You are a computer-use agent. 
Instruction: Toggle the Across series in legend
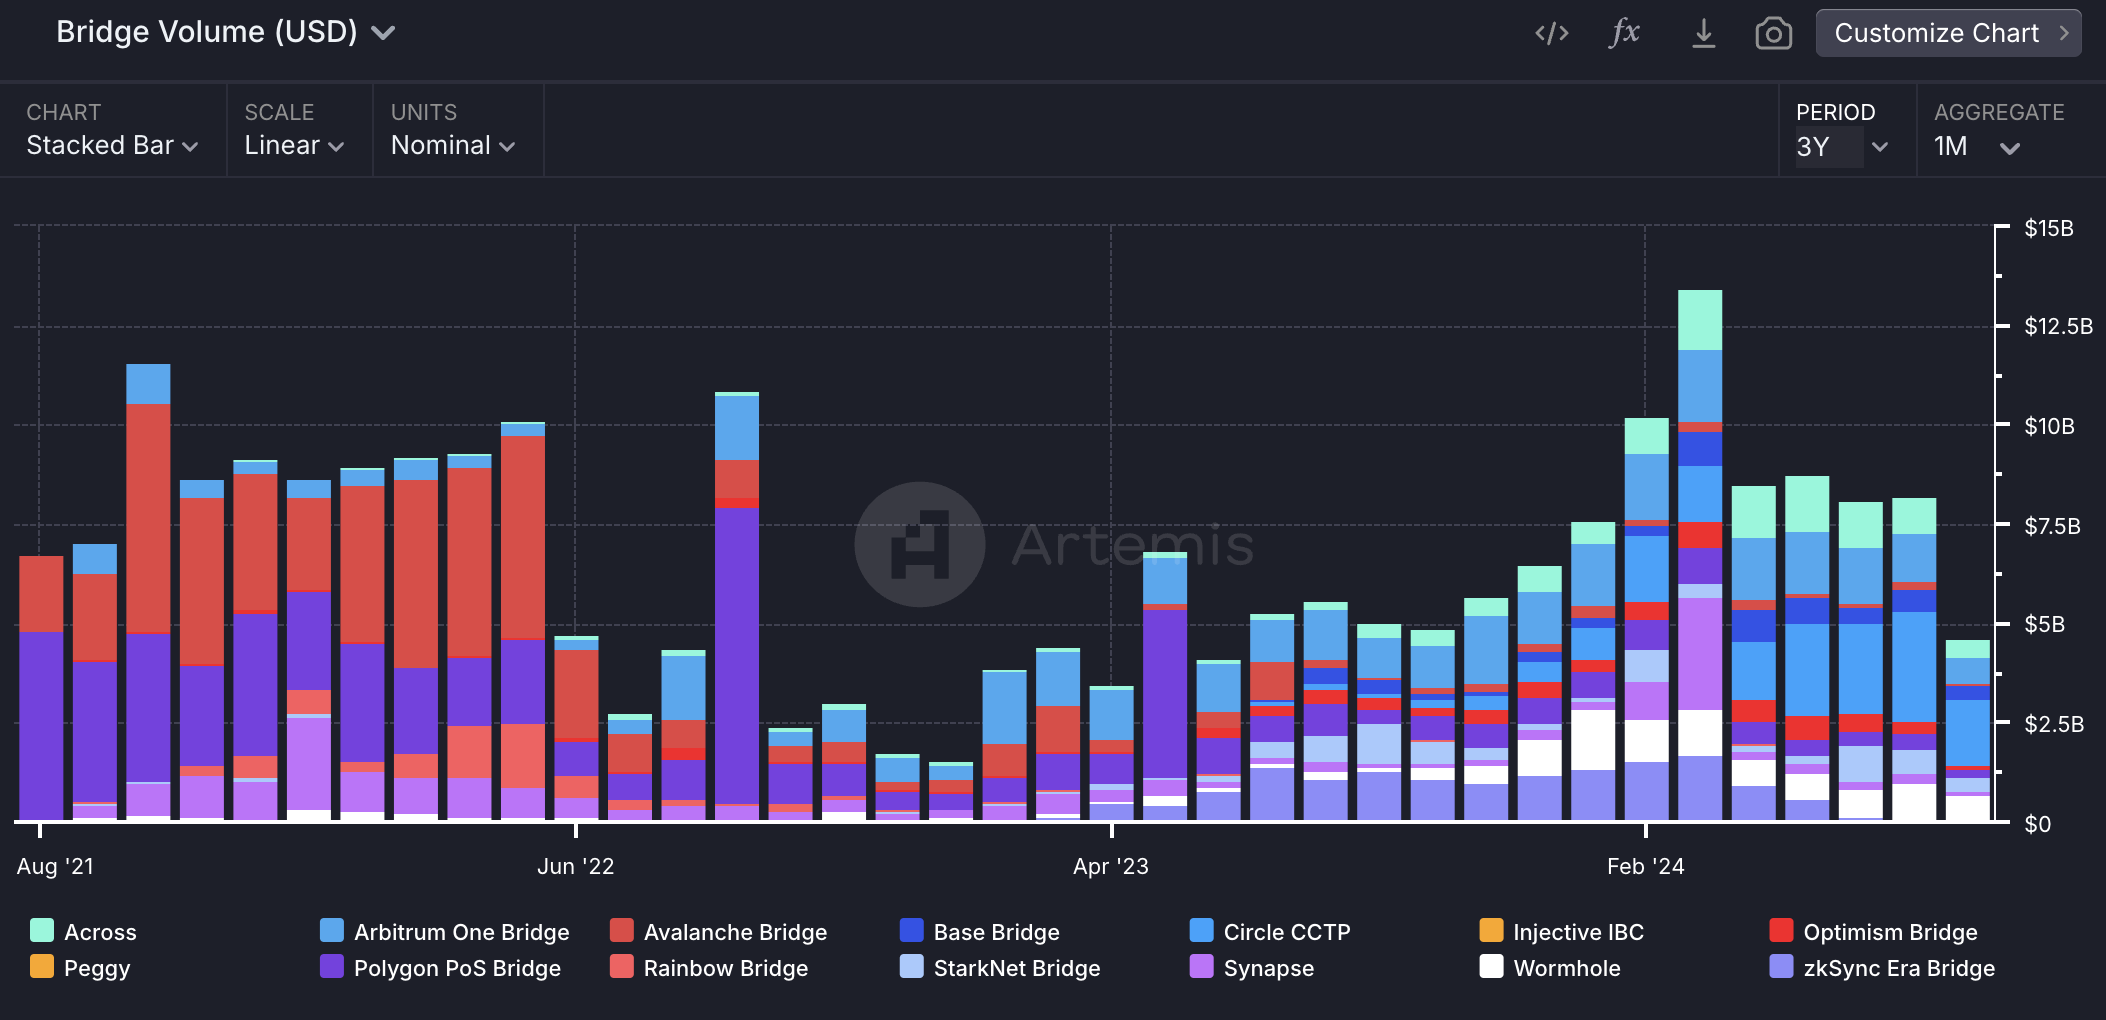(99, 932)
